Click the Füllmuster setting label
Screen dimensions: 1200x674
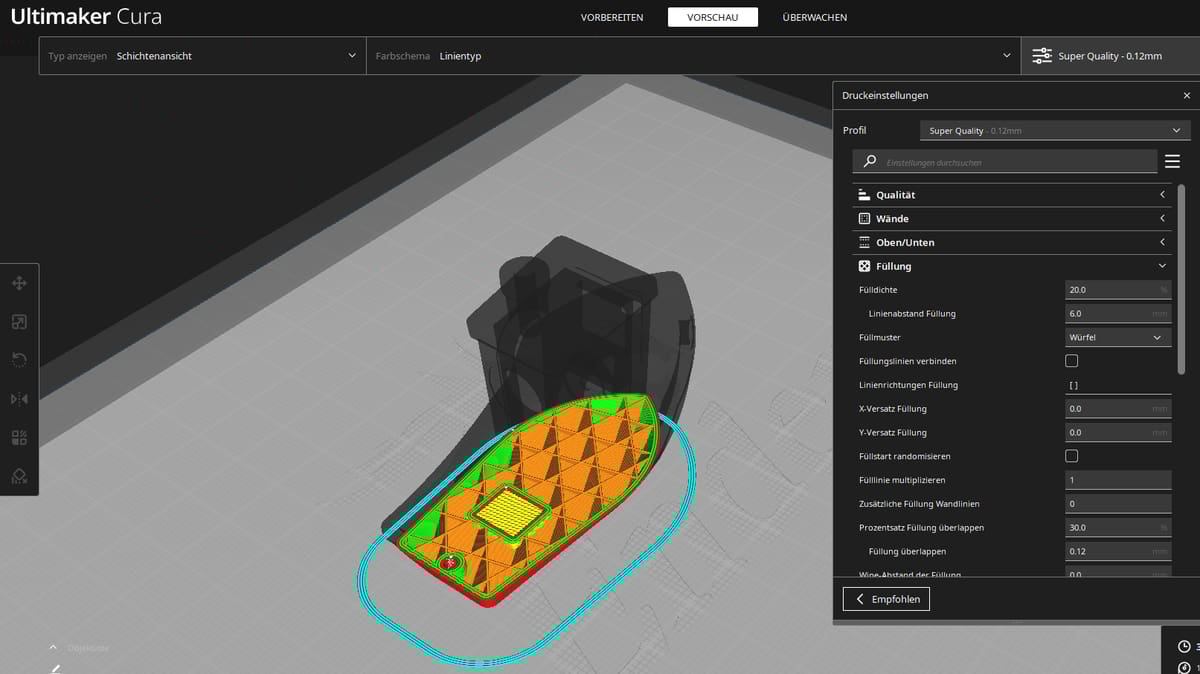tap(880, 337)
